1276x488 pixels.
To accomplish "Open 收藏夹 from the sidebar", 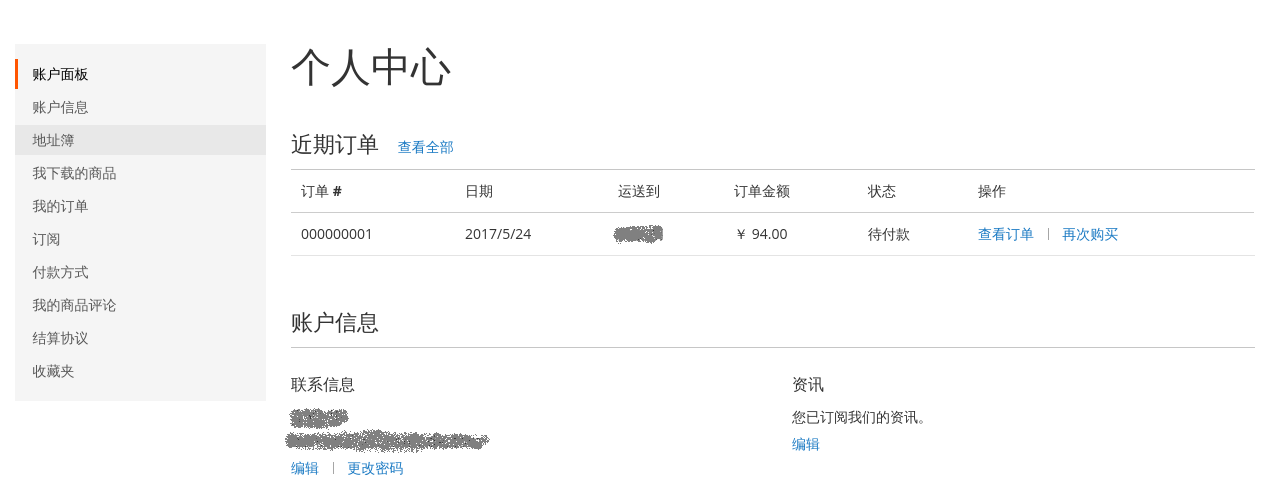I will coord(140,371).
